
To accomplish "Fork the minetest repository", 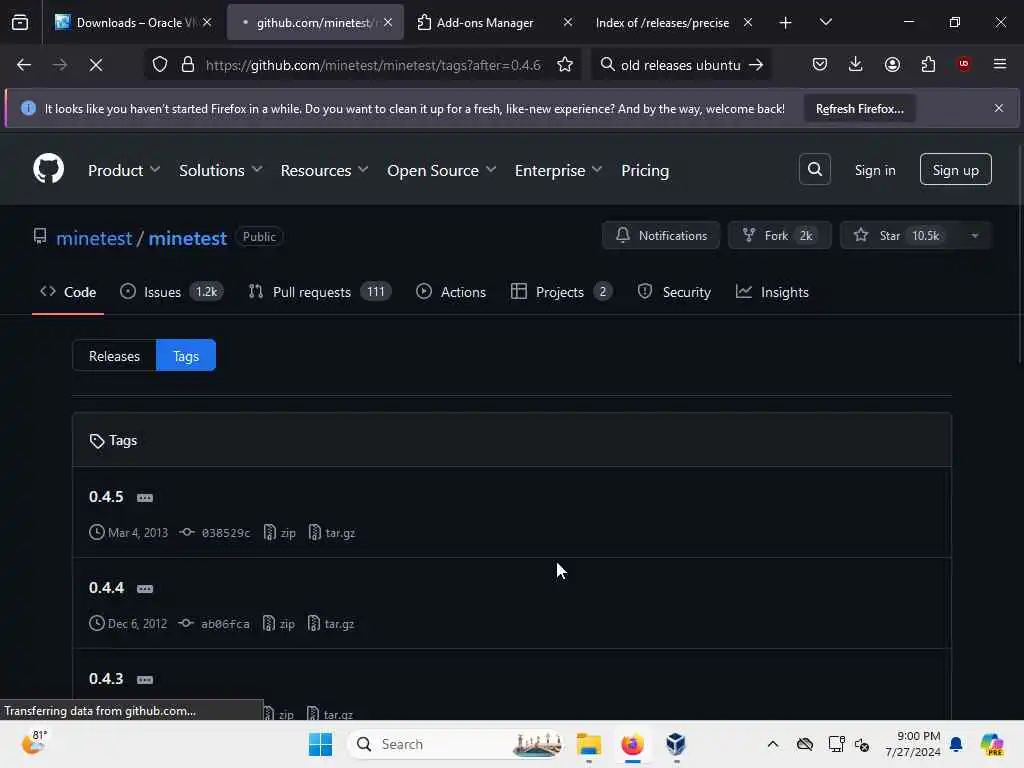I will pyautogui.click(x=779, y=236).
